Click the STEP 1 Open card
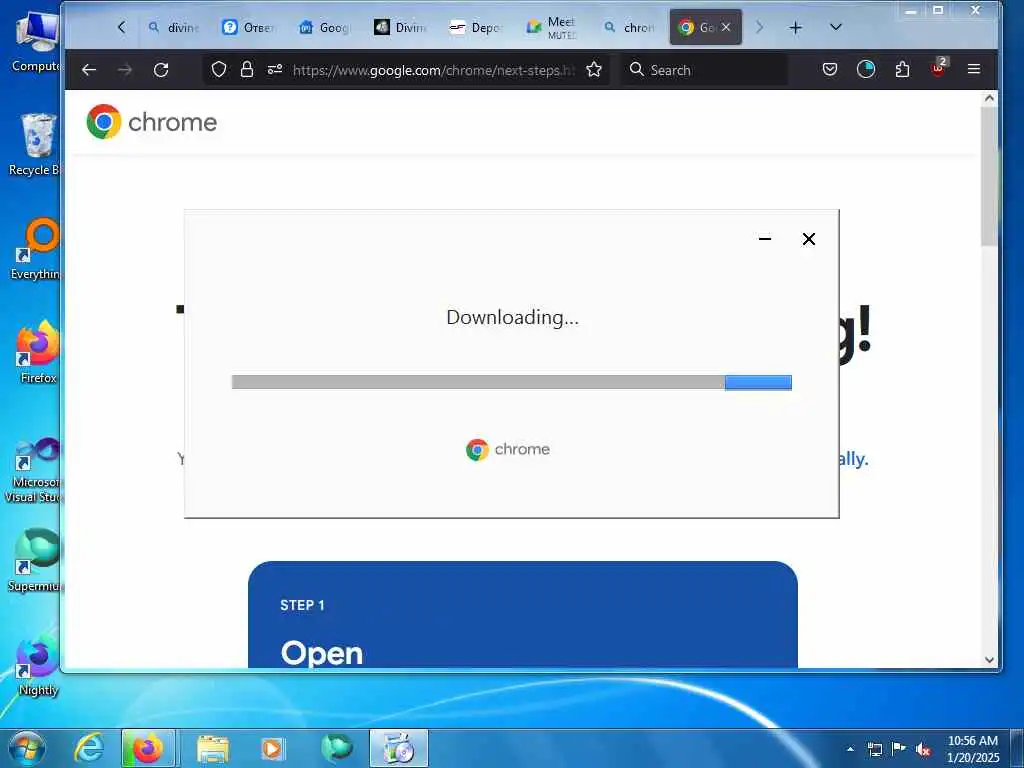 click(522, 614)
